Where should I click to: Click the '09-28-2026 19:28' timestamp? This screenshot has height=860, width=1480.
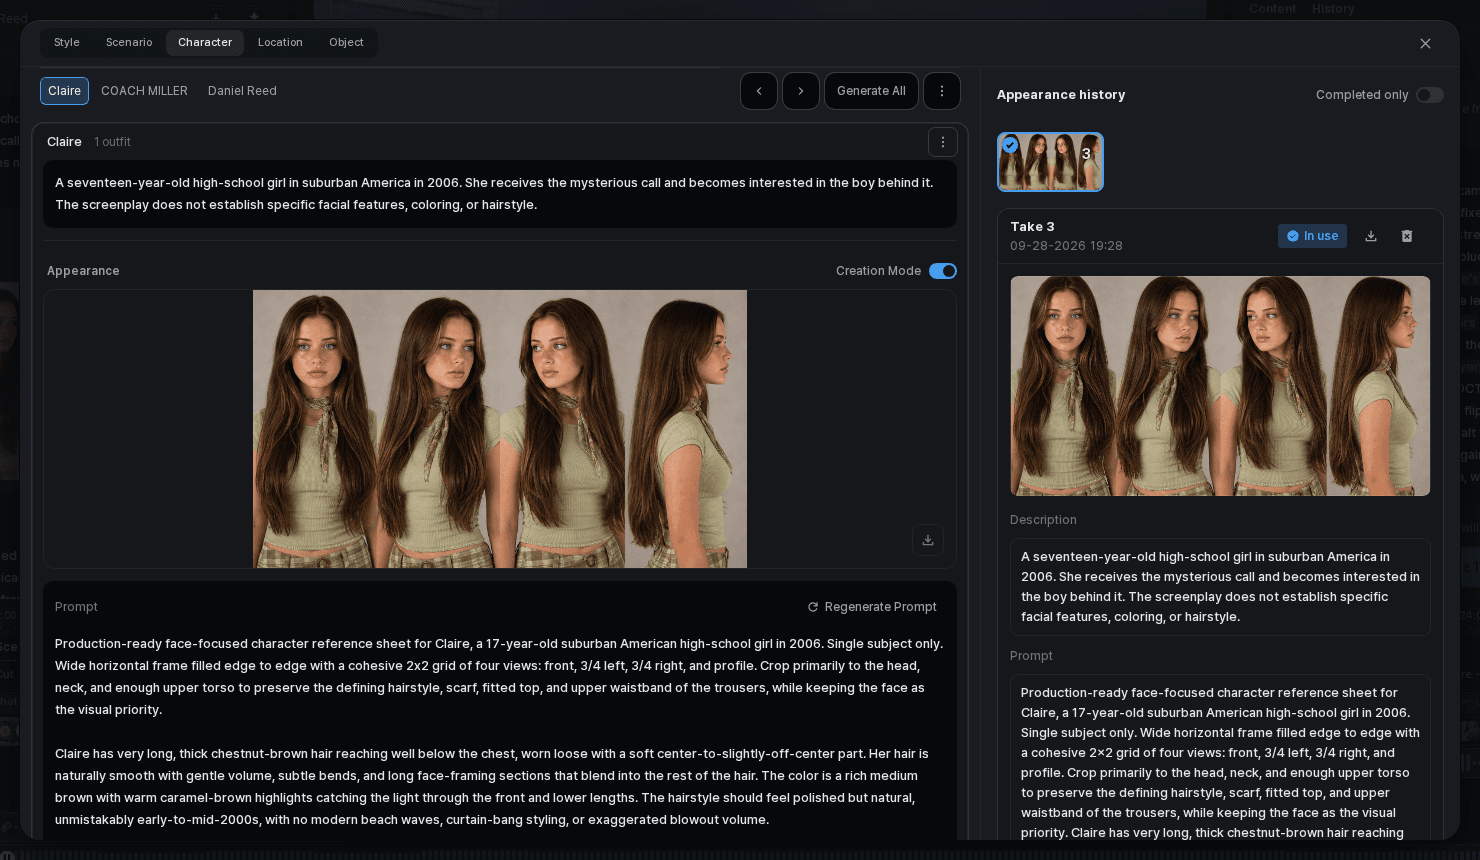point(1066,246)
